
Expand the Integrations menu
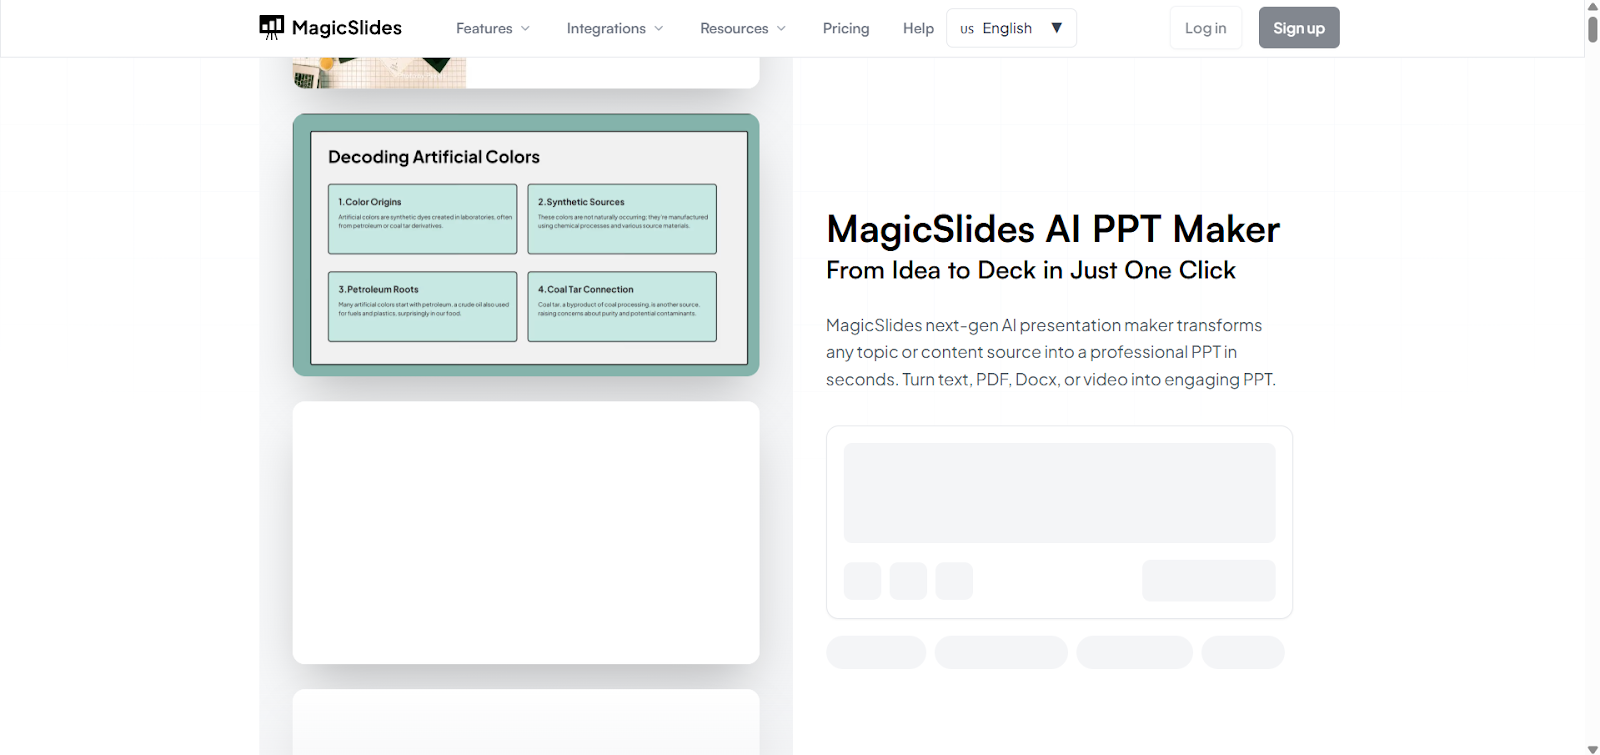pyautogui.click(x=615, y=28)
